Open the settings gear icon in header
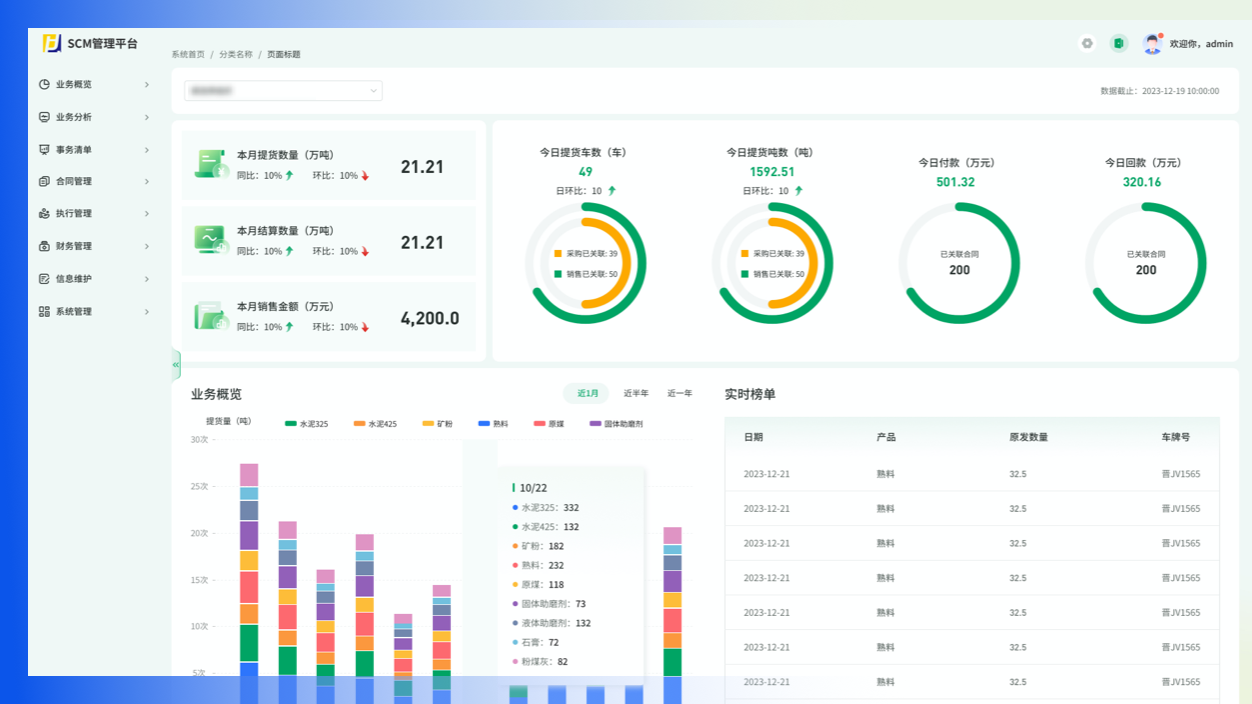Image resolution: width=1252 pixels, height=704 pixels. click(1087, 43)
